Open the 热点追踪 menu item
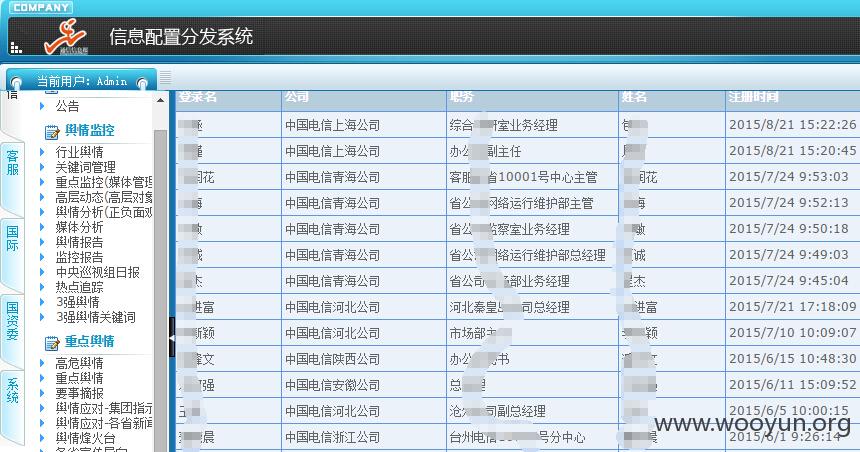This screenshot has width=860, height=452. [80, 287]
